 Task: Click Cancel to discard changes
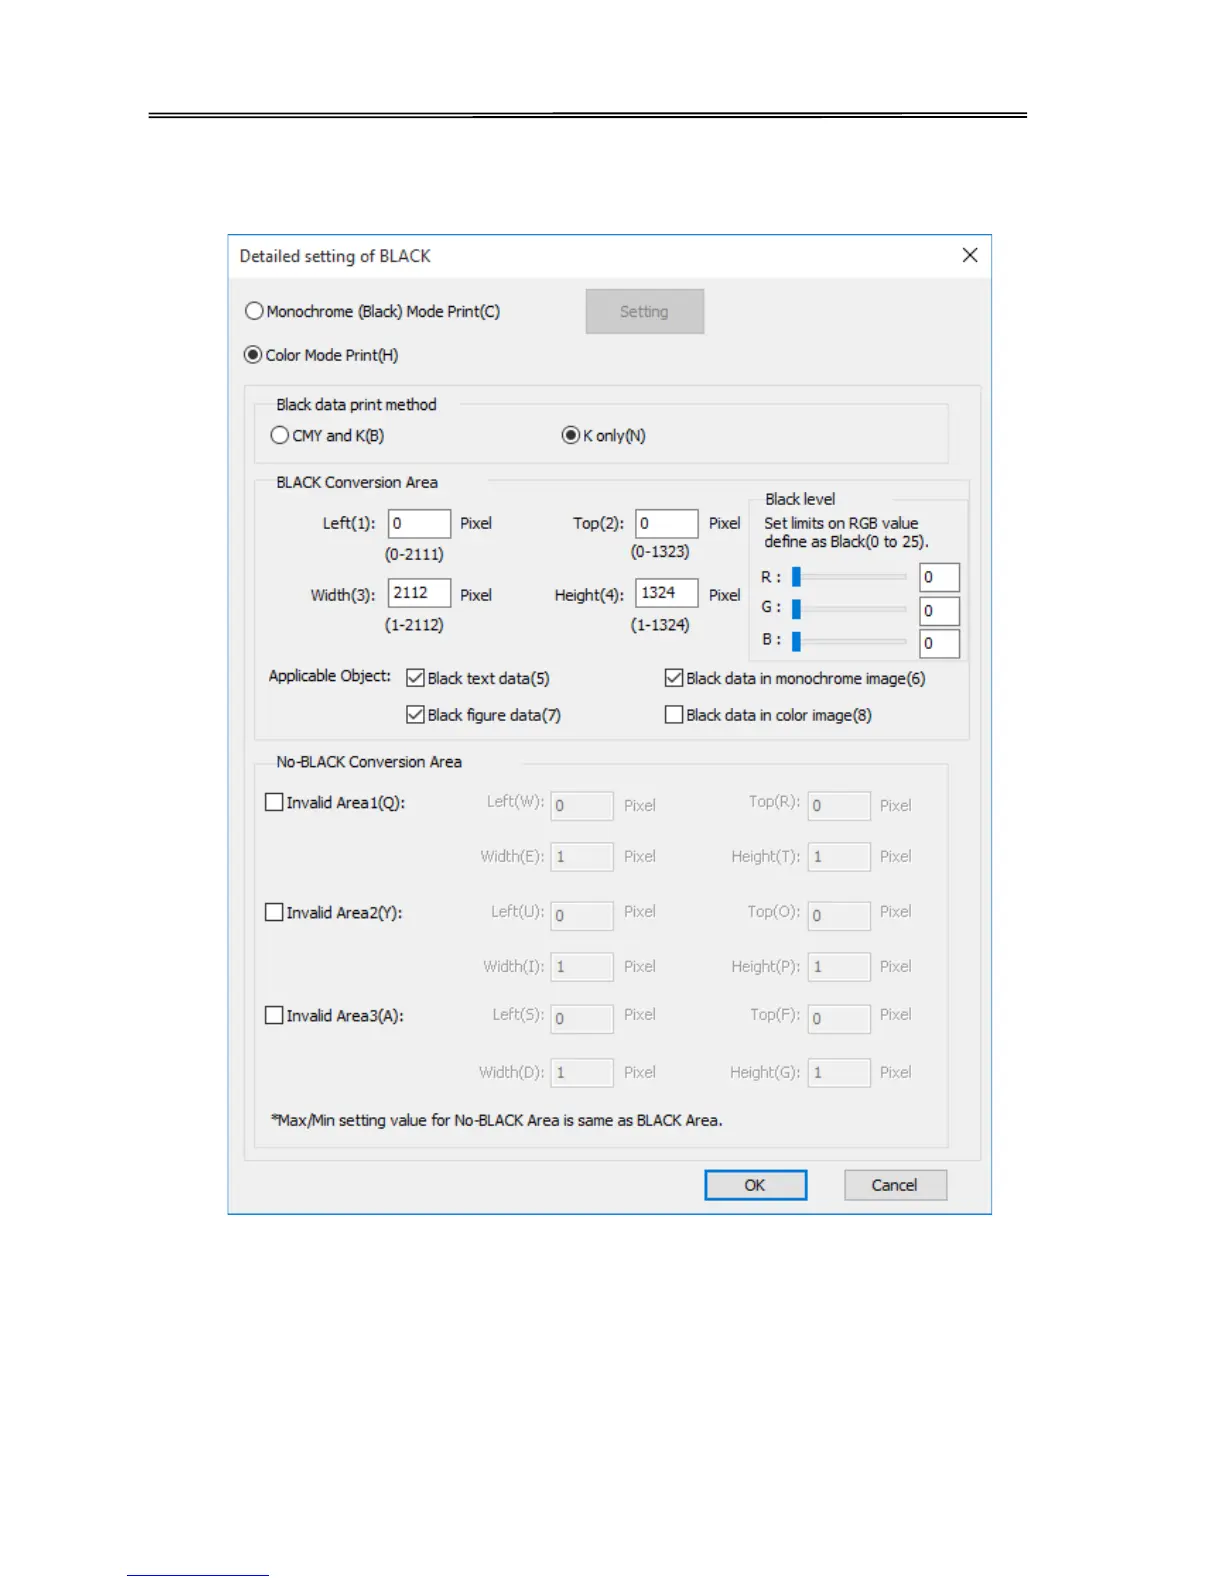[x=895, y=1185]
